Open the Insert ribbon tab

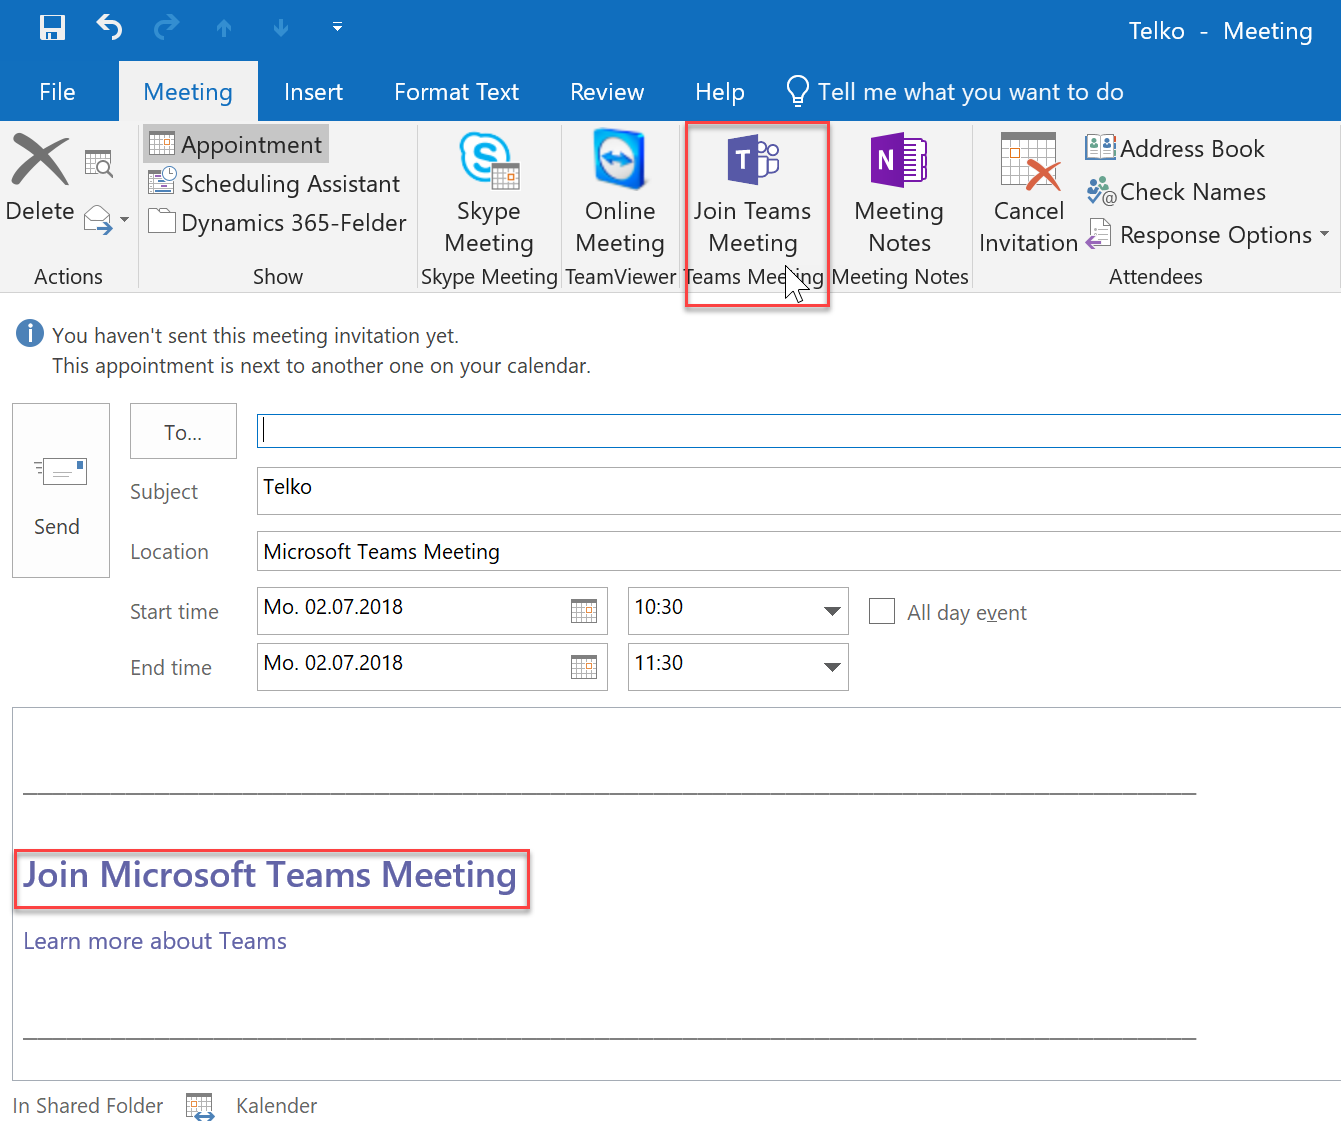click(x=313, y=92)
